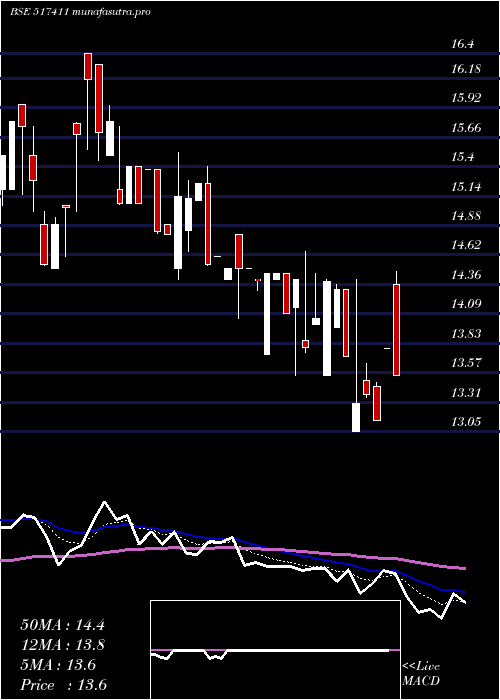Click the '50MA : 14.4' readout

click(62, 625)
